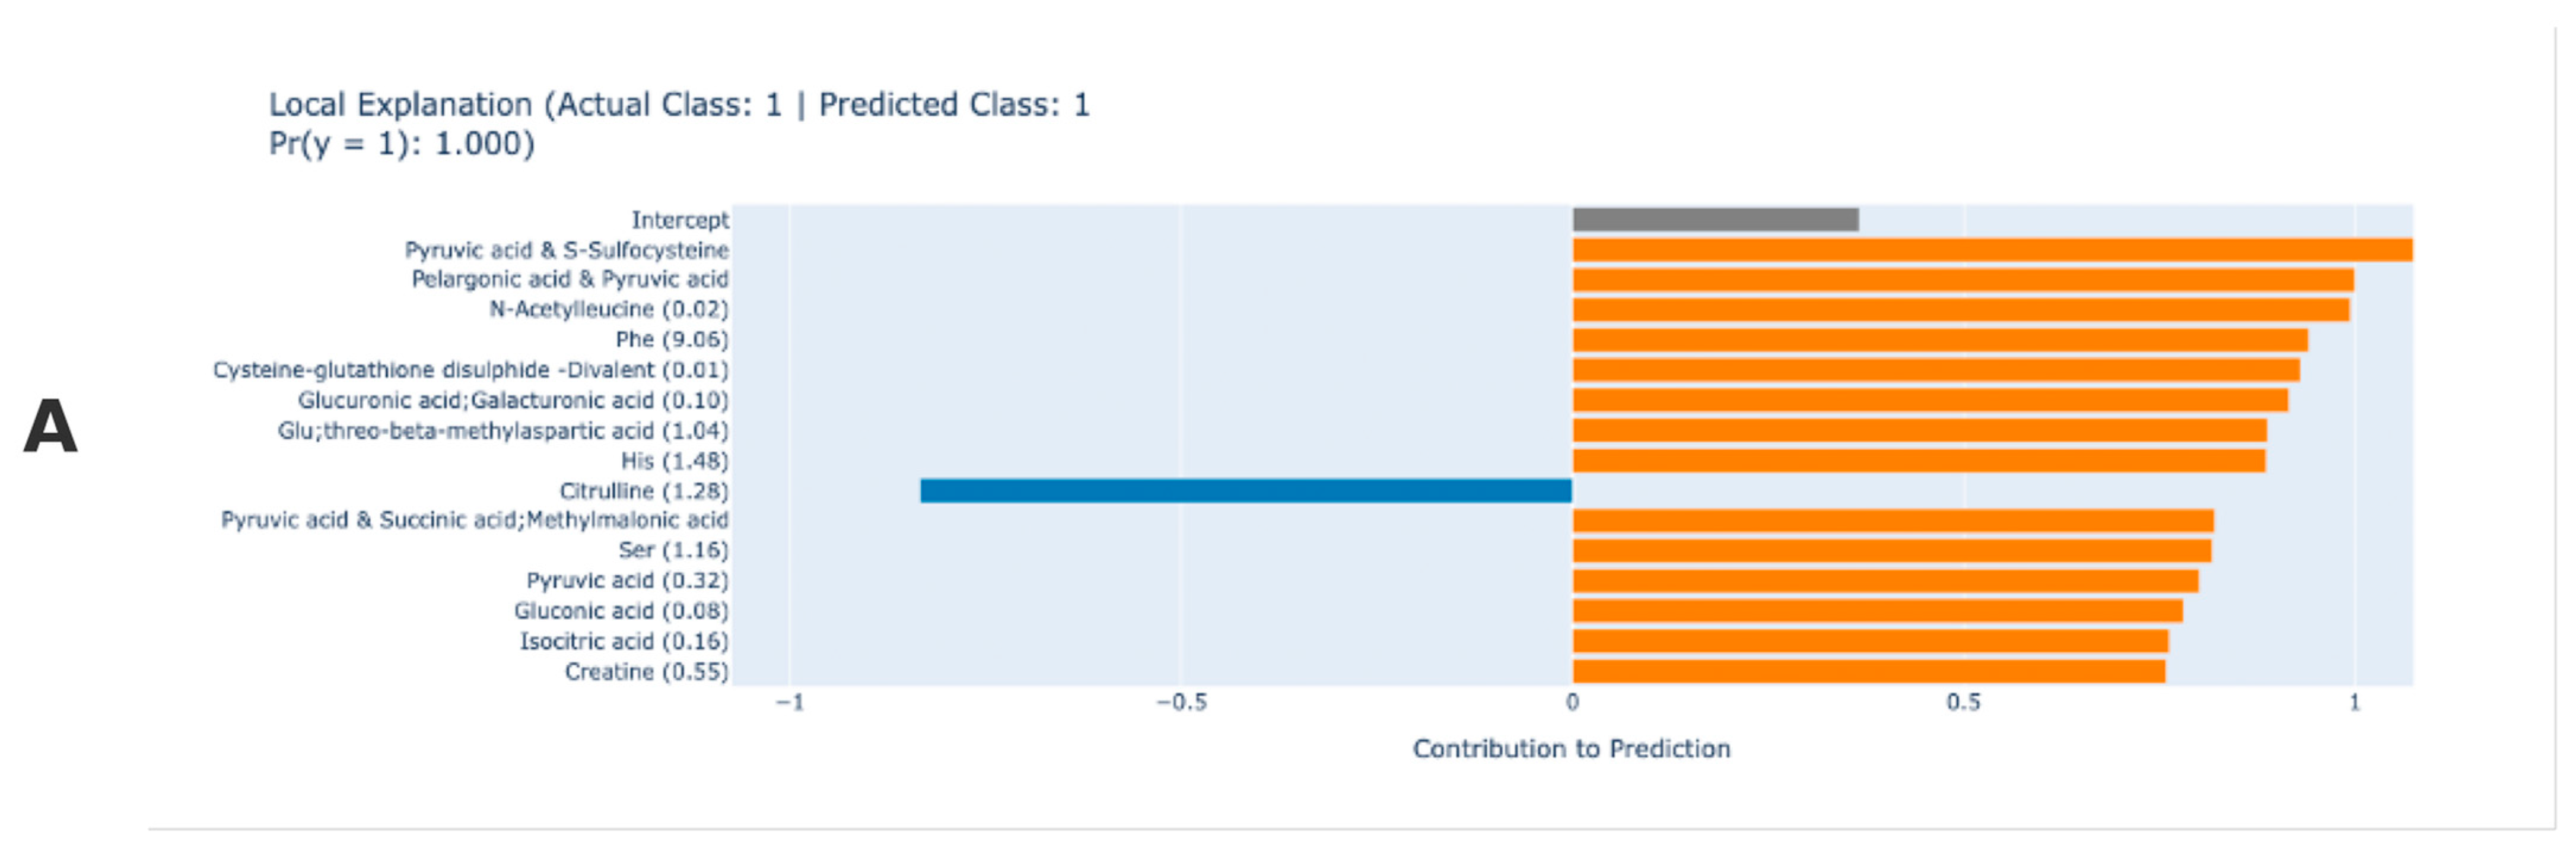
Task: Click the Isocitric acid (0.16) bar
Action: point(1870,641)
